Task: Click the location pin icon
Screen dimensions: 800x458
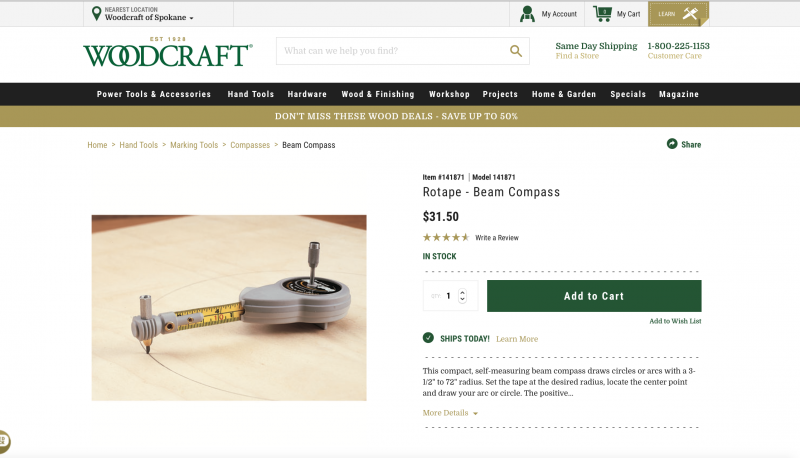Action: (96, 13)
